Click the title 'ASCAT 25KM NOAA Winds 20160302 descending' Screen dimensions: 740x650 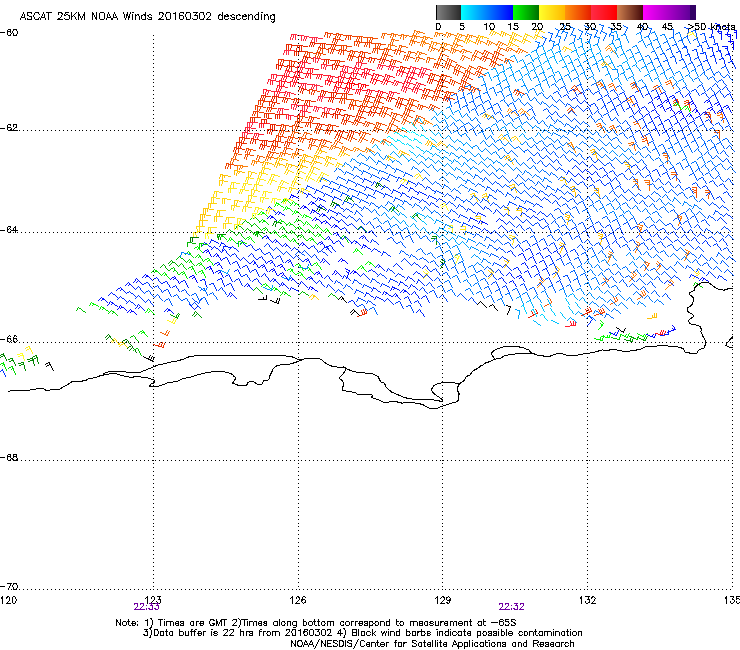pos(148,16)
